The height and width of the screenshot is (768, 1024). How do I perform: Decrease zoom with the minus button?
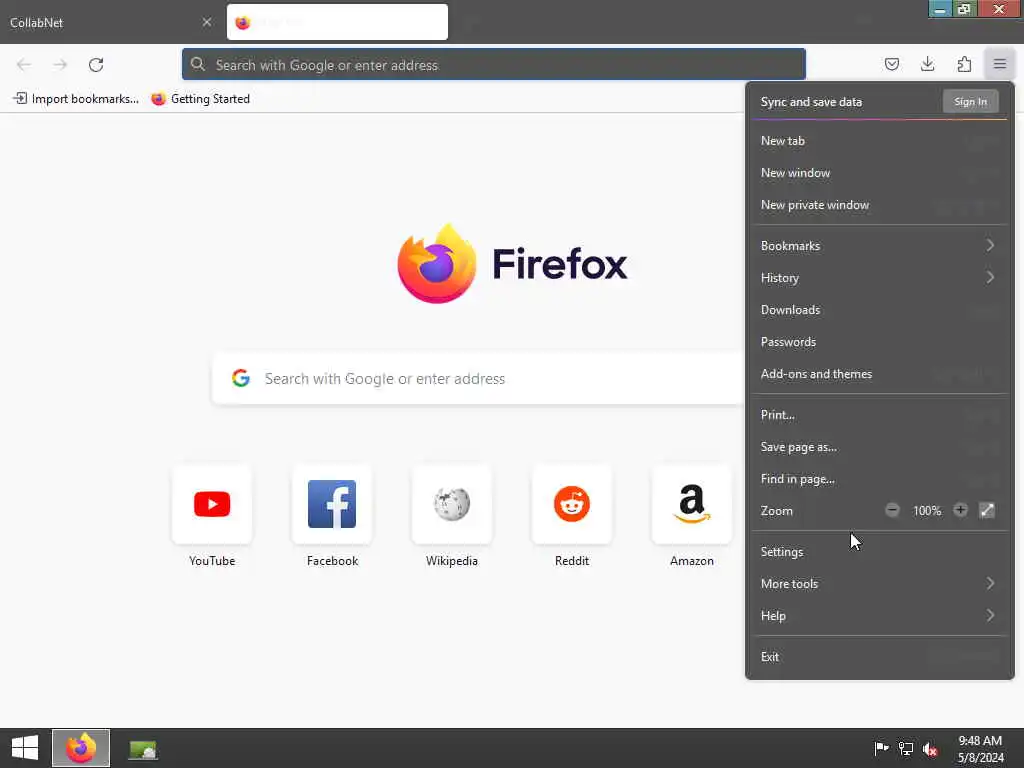pos(892,510)
